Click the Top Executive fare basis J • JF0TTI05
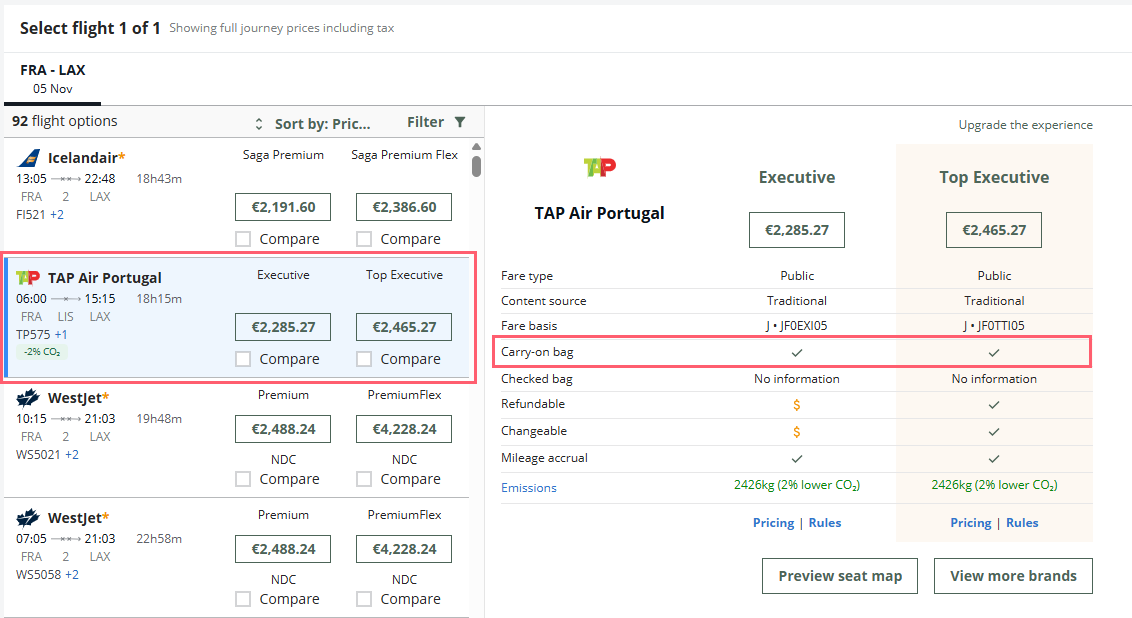The width and height of the screenshot is (1132, 618). [x=994, y=326]
